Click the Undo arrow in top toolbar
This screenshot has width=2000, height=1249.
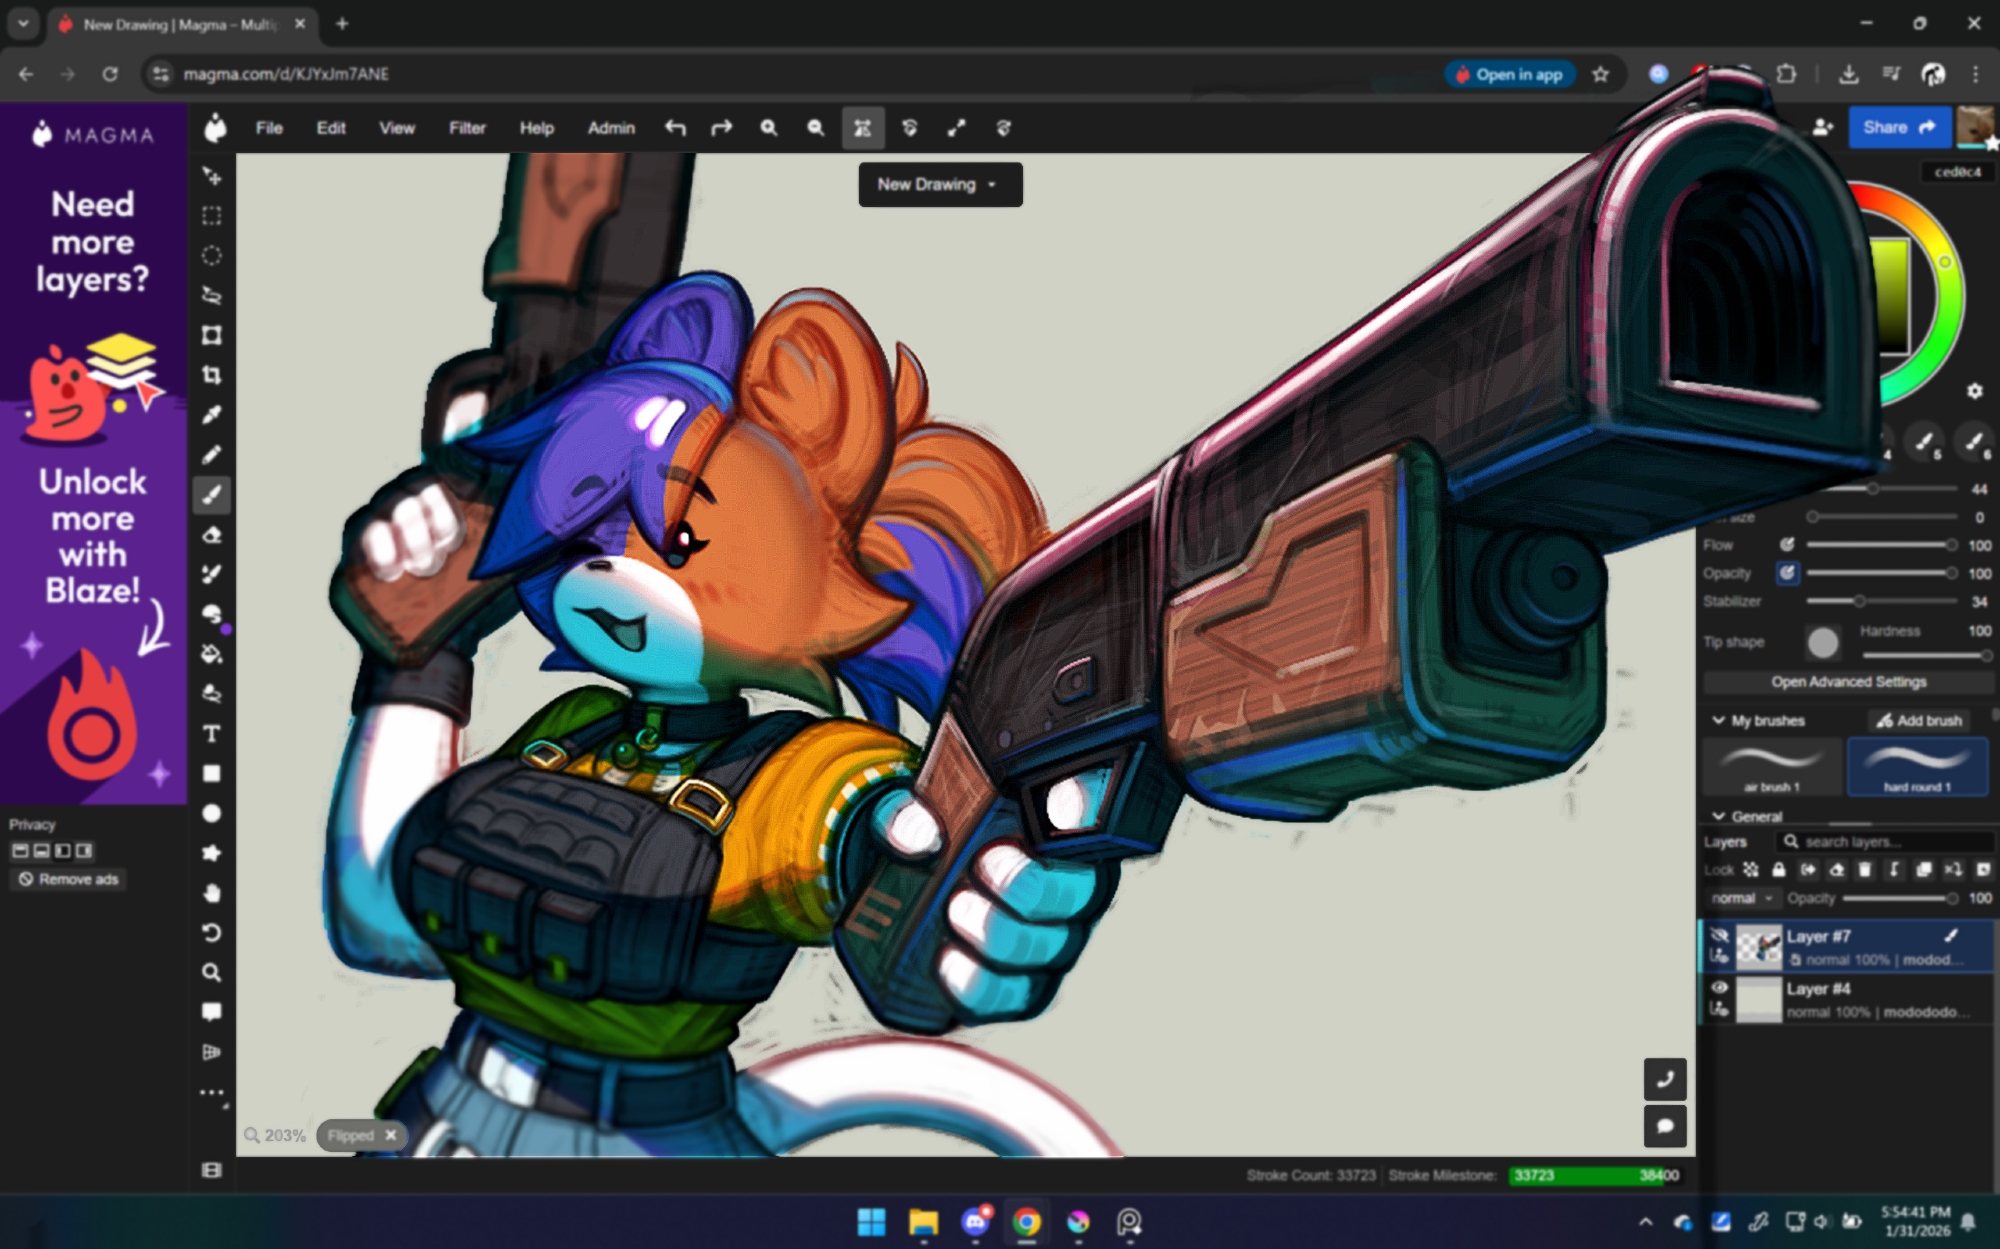pyautogui.click(x=675, y=128)
